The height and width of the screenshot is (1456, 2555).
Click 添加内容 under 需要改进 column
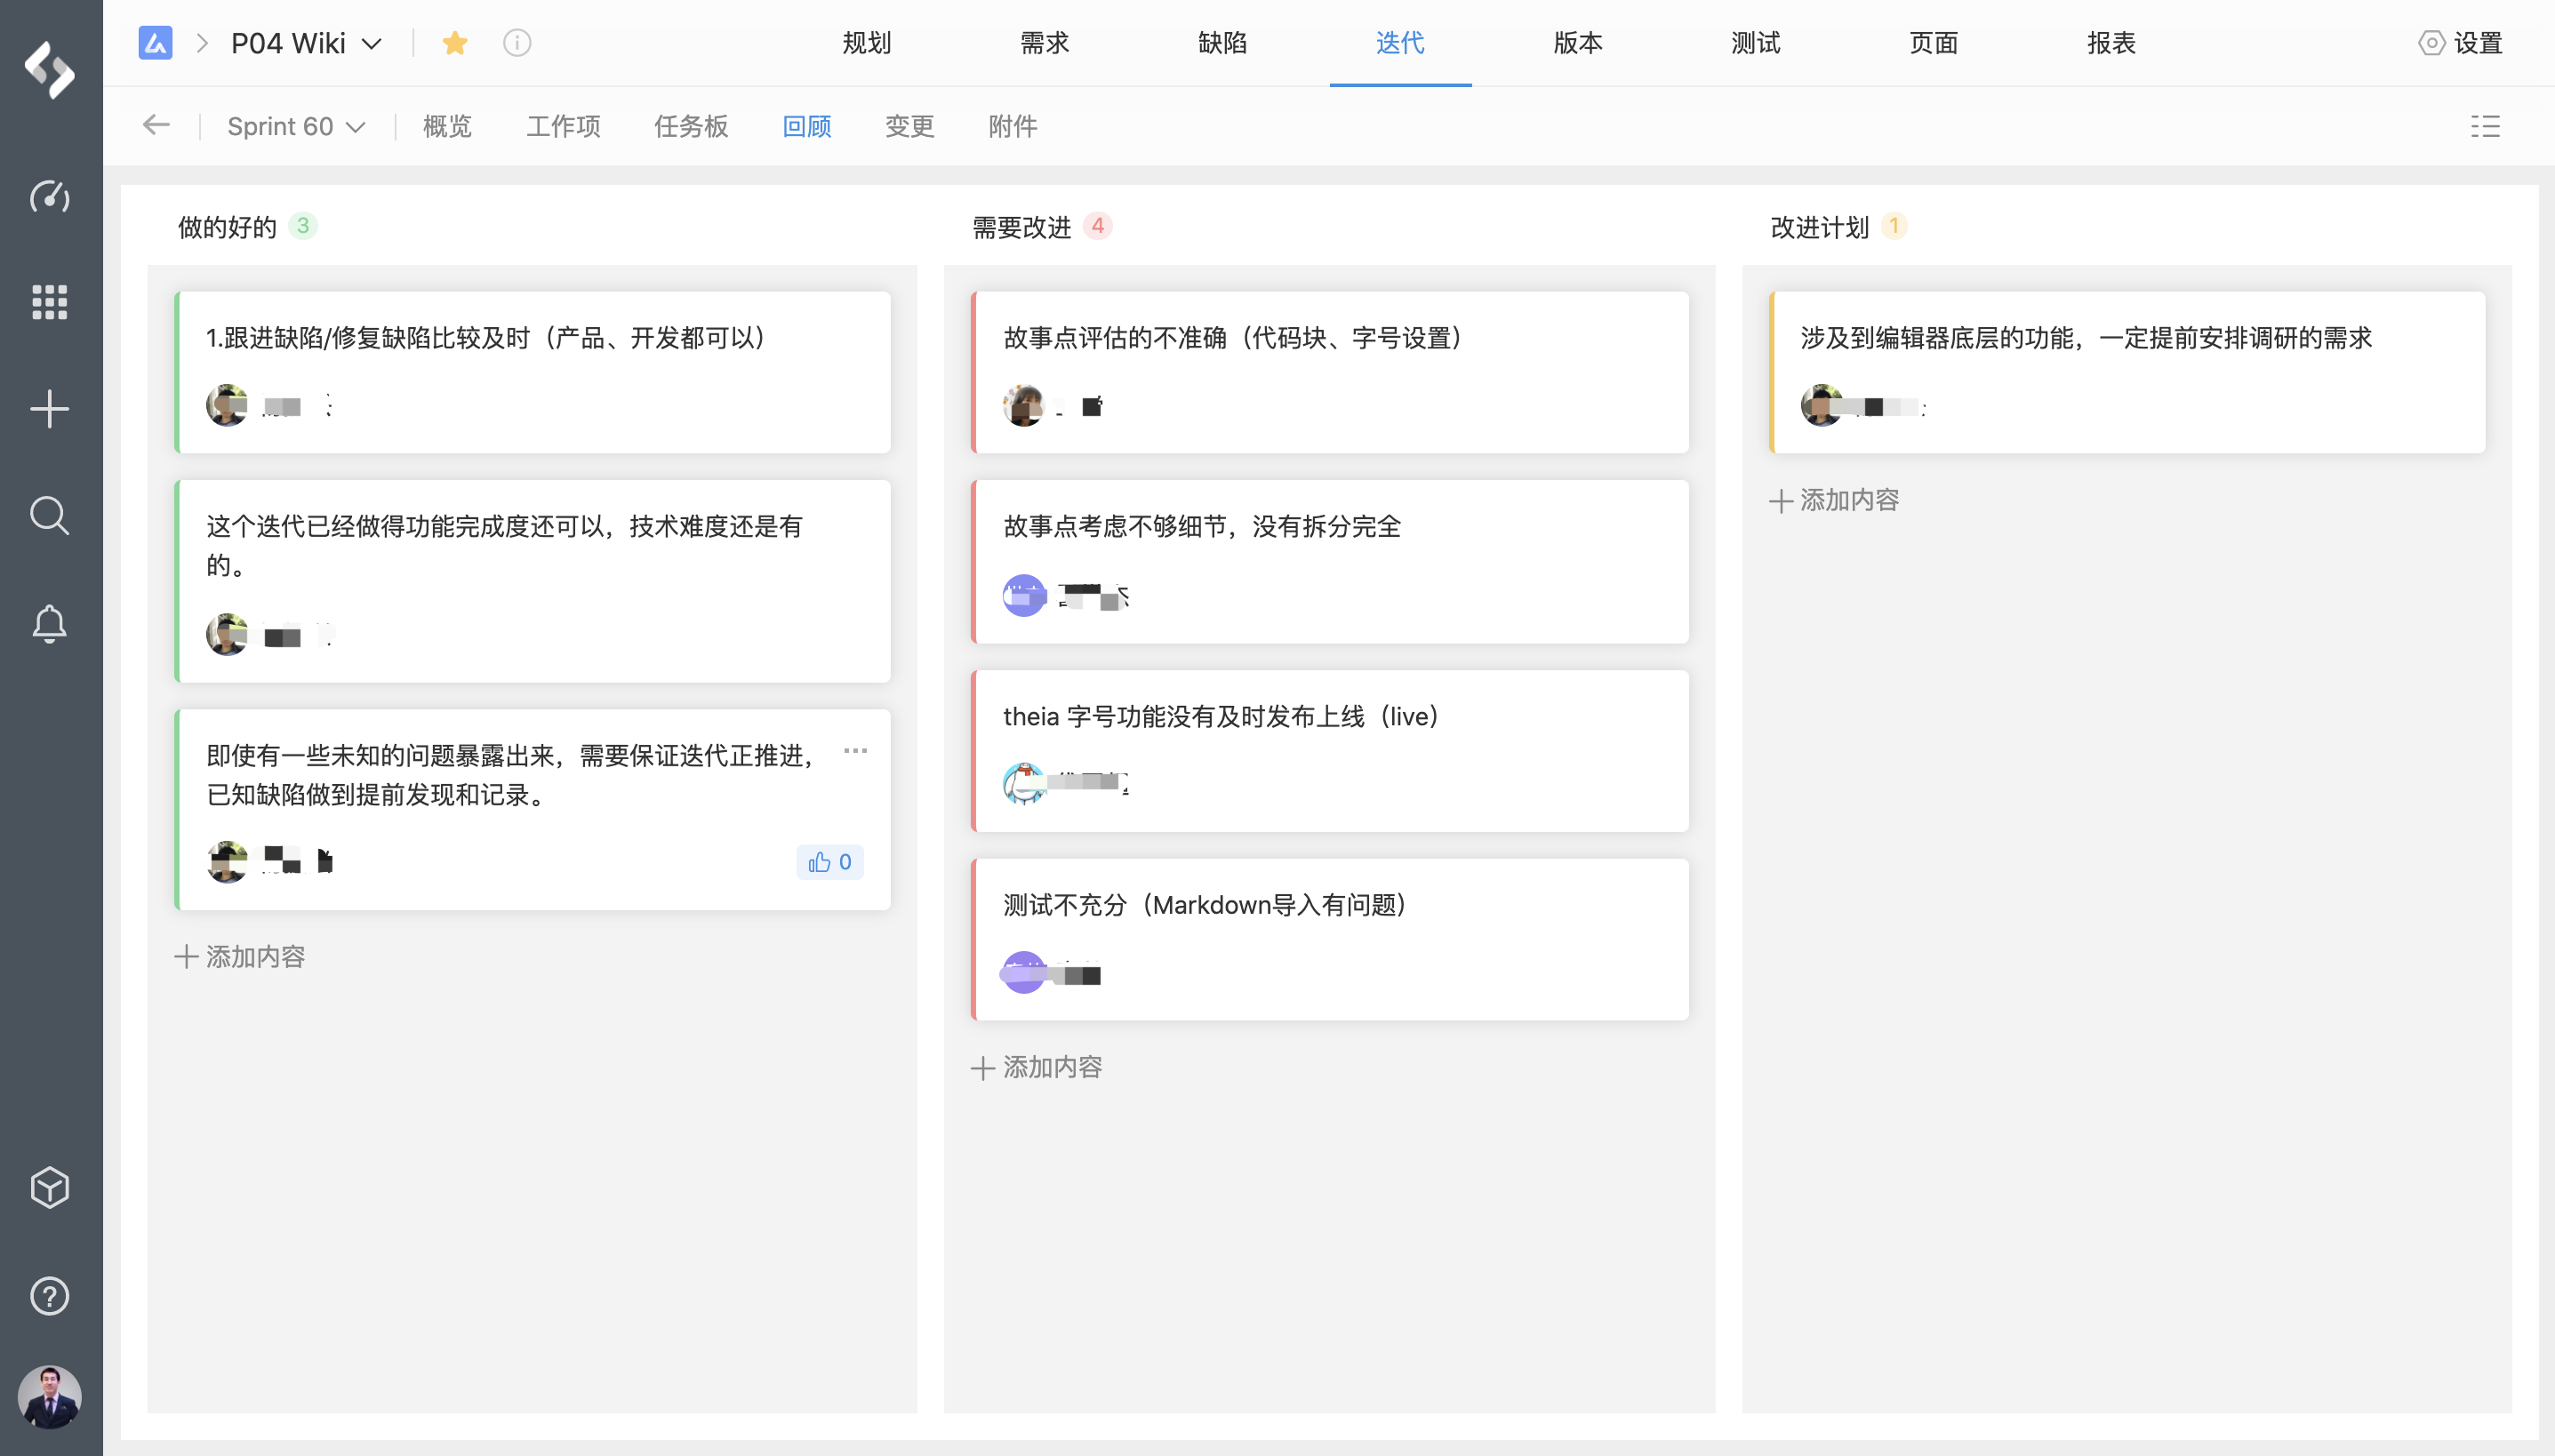pyautogui.click(x=1037, y=1068)
